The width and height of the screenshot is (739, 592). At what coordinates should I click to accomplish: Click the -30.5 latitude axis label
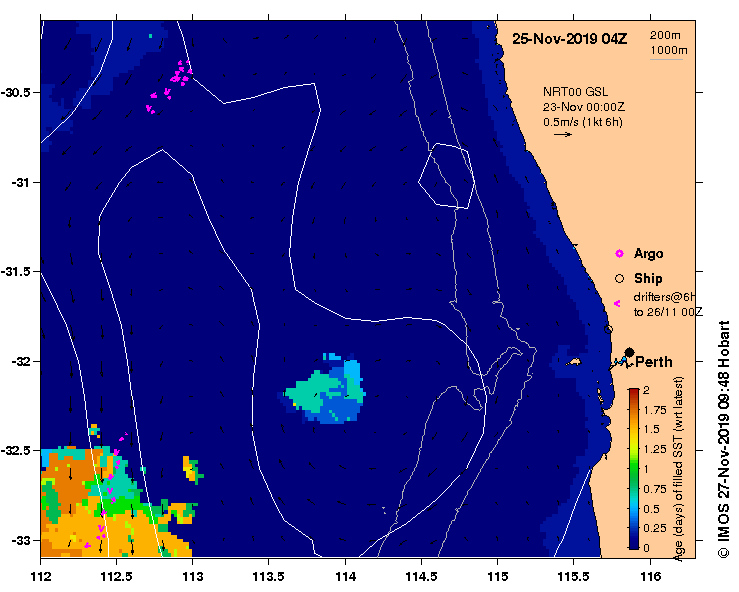(x=16, y=92)
